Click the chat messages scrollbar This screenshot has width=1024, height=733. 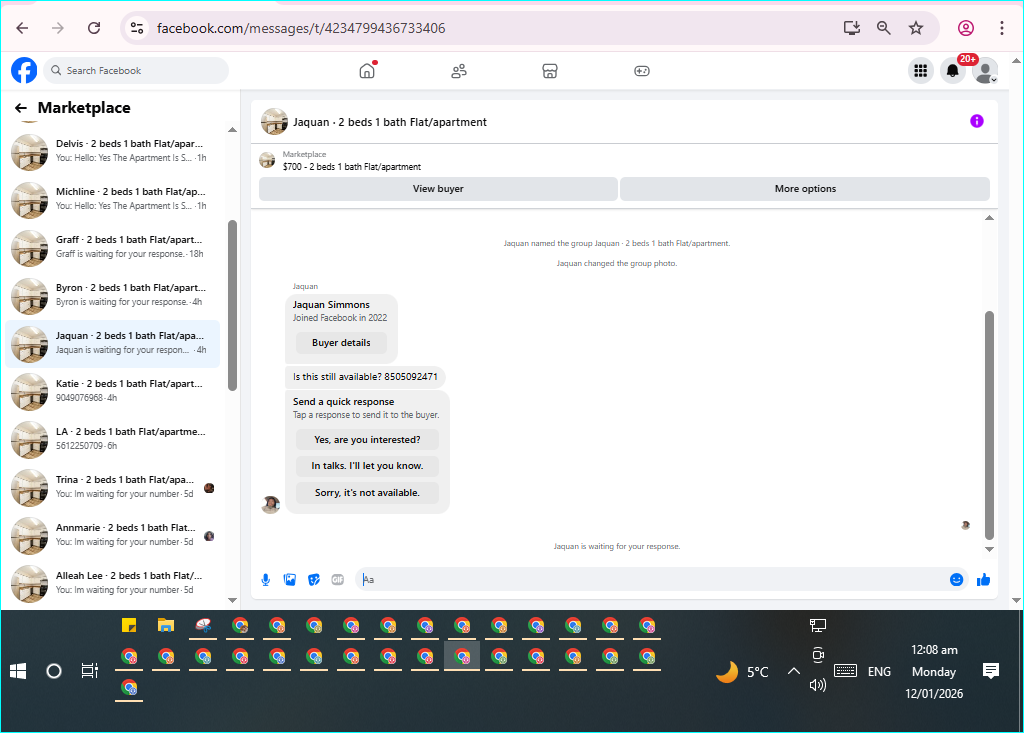[989, 425]
